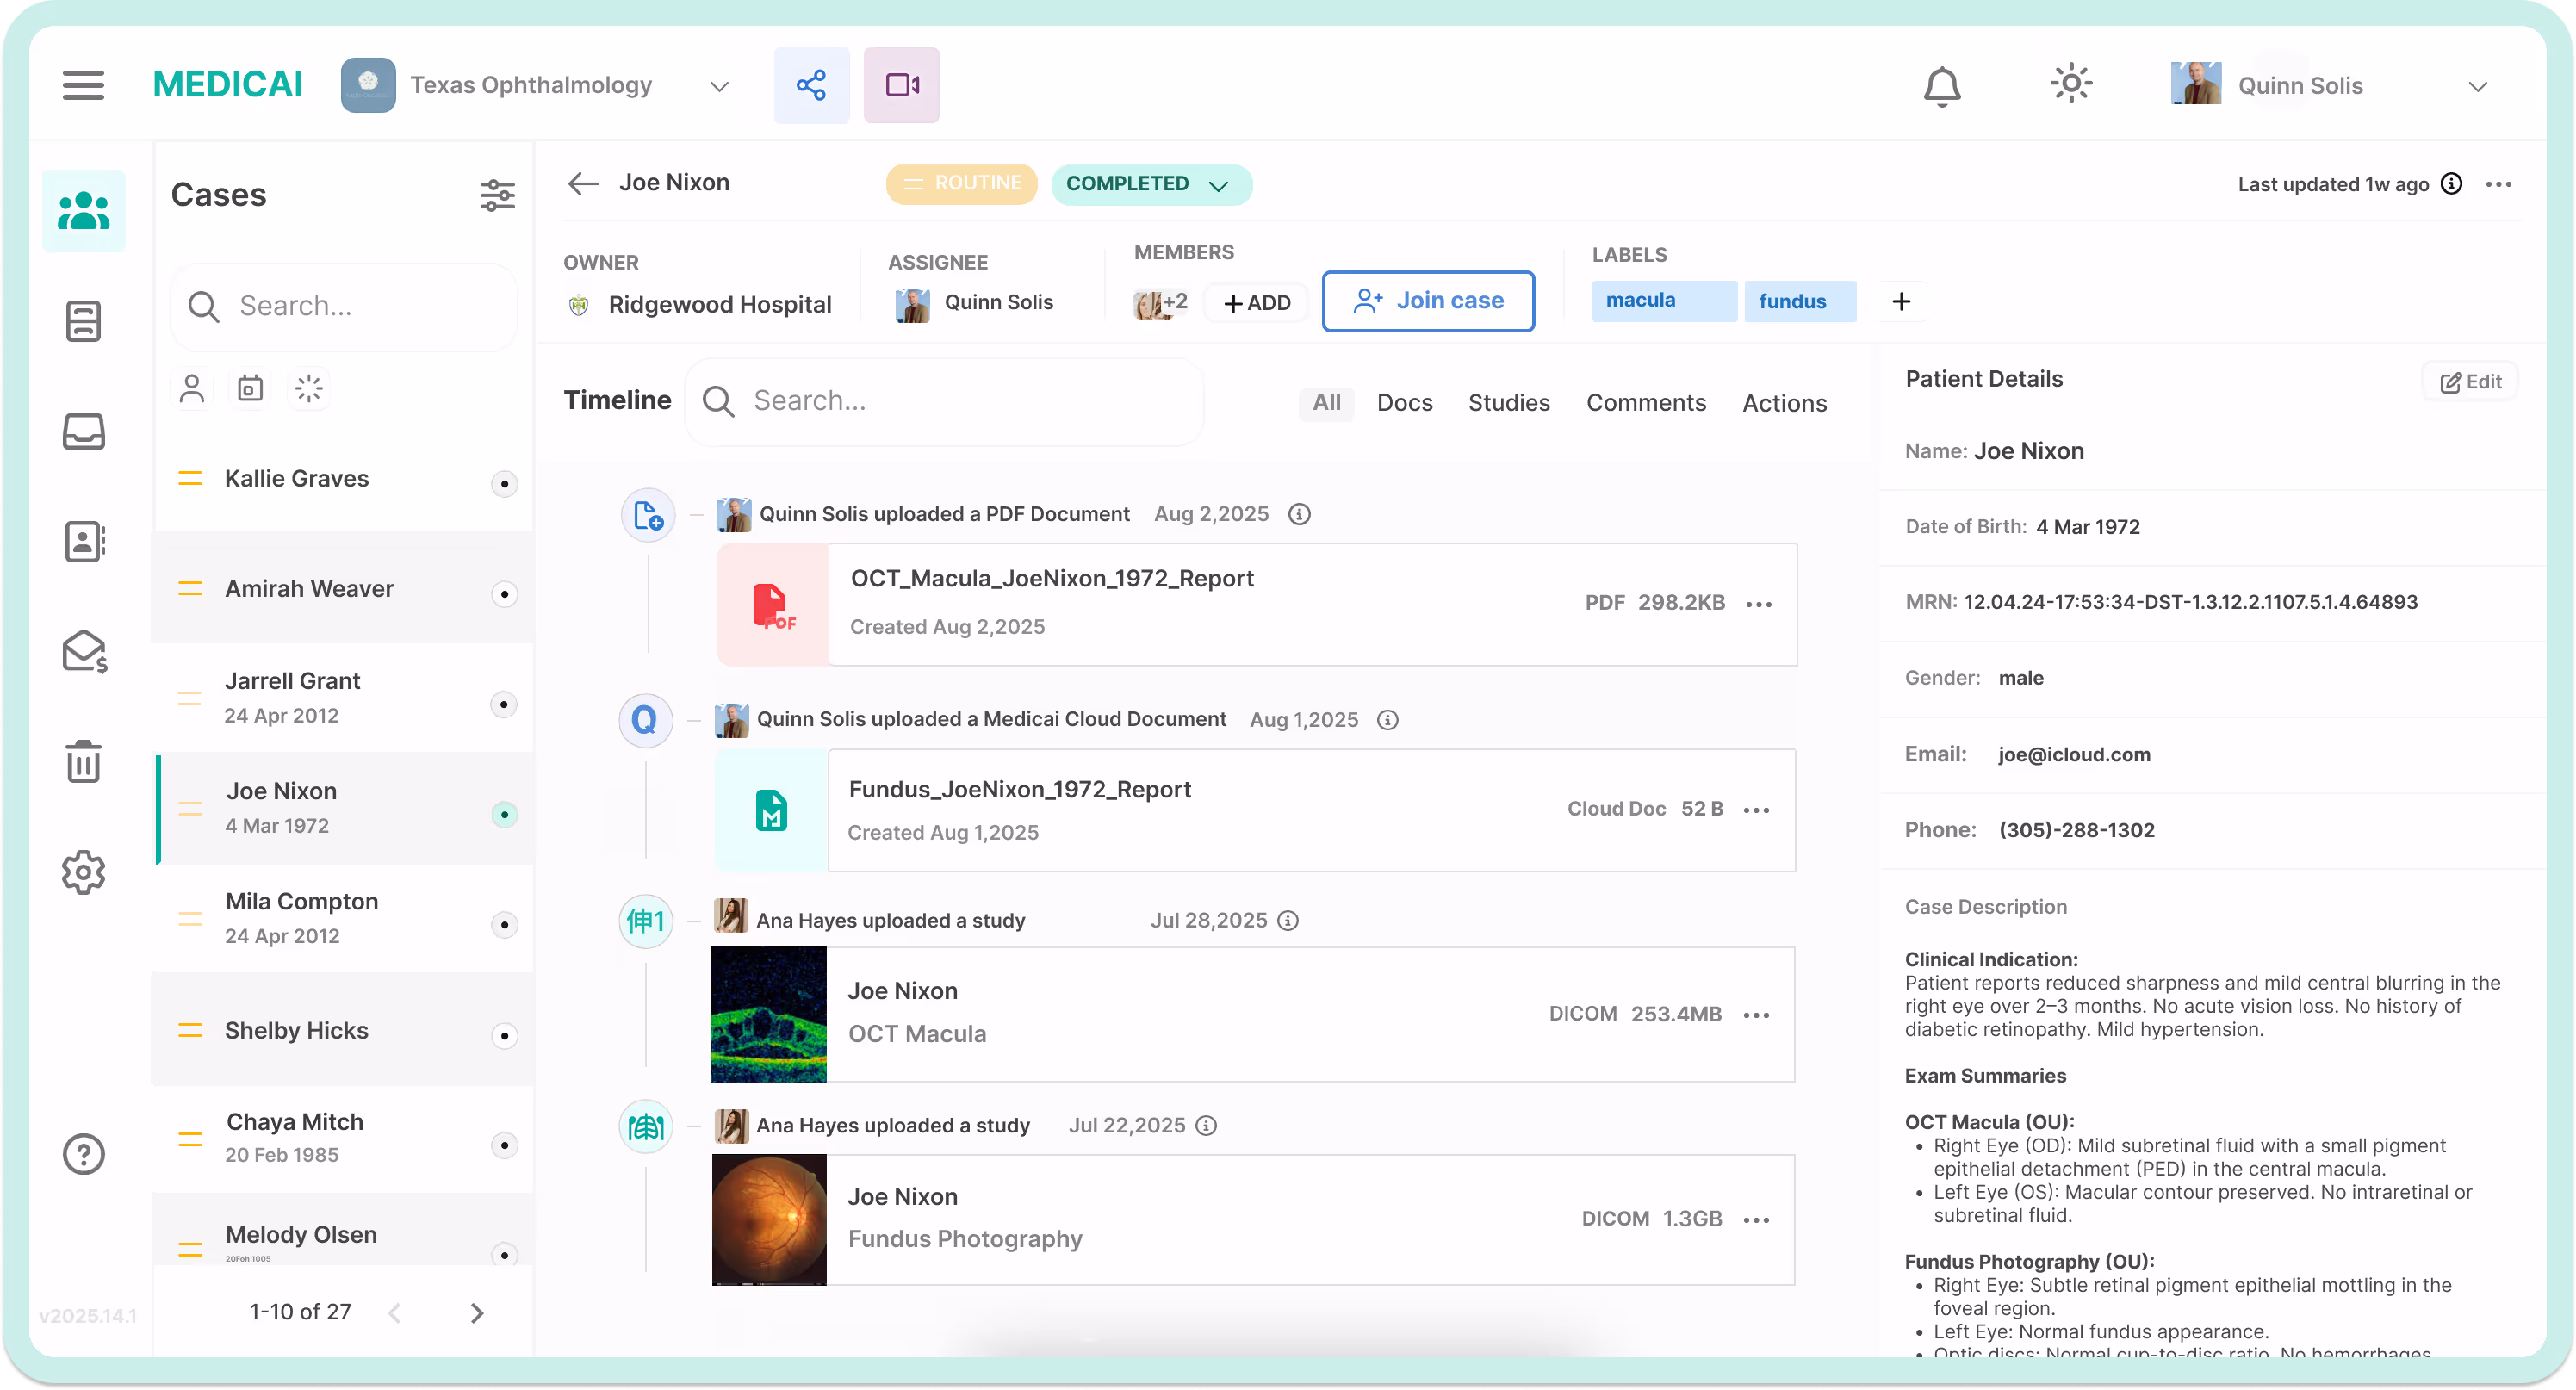Open the settings gear in sidebar
2576x1390 pixels.
(84, 872)
